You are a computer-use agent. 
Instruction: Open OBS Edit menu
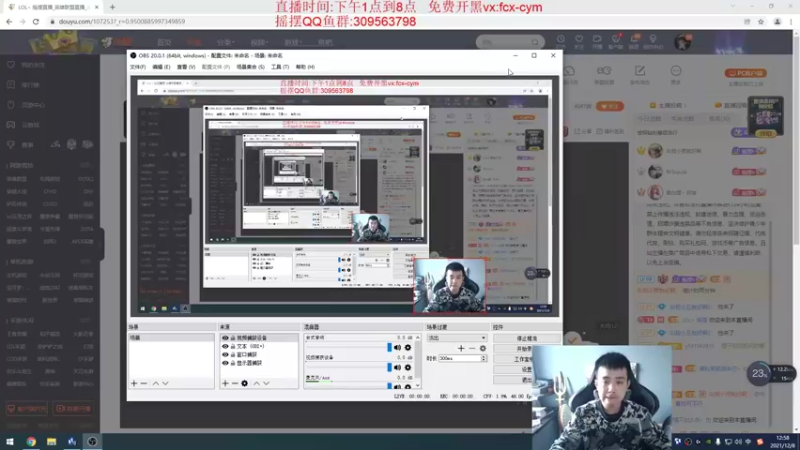click(x=161, y=67)
